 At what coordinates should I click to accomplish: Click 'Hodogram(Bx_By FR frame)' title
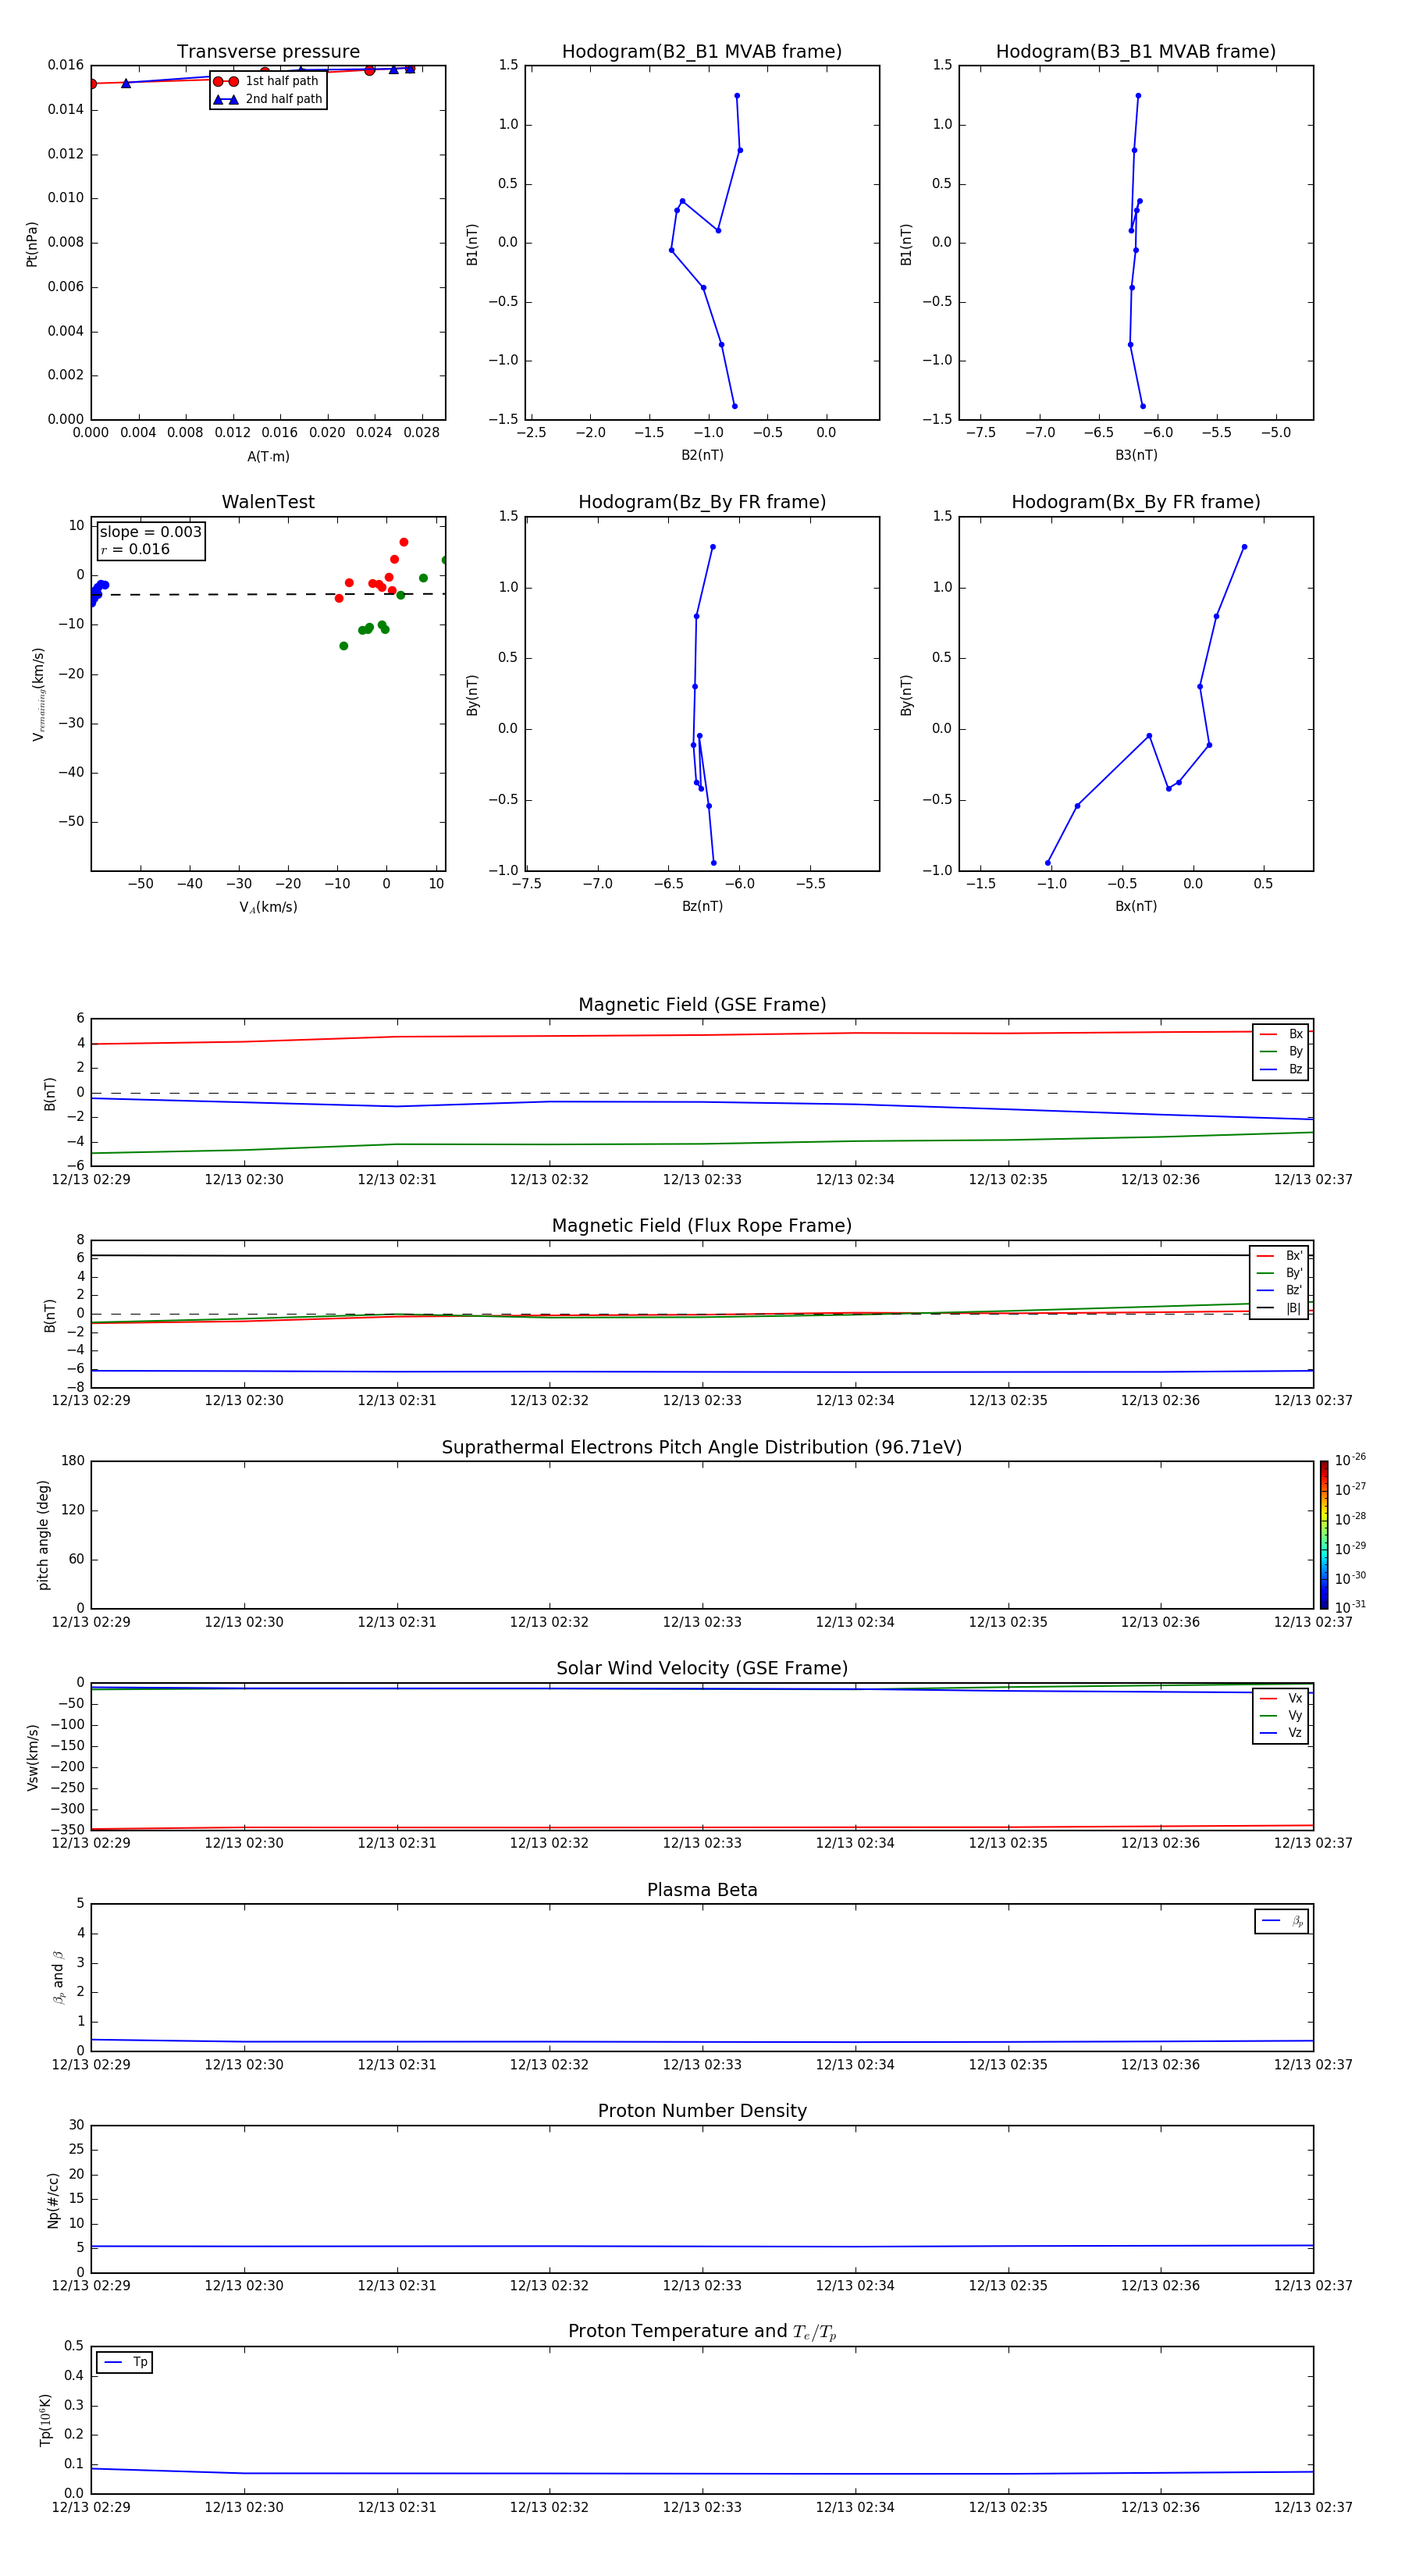point(1136,502)
